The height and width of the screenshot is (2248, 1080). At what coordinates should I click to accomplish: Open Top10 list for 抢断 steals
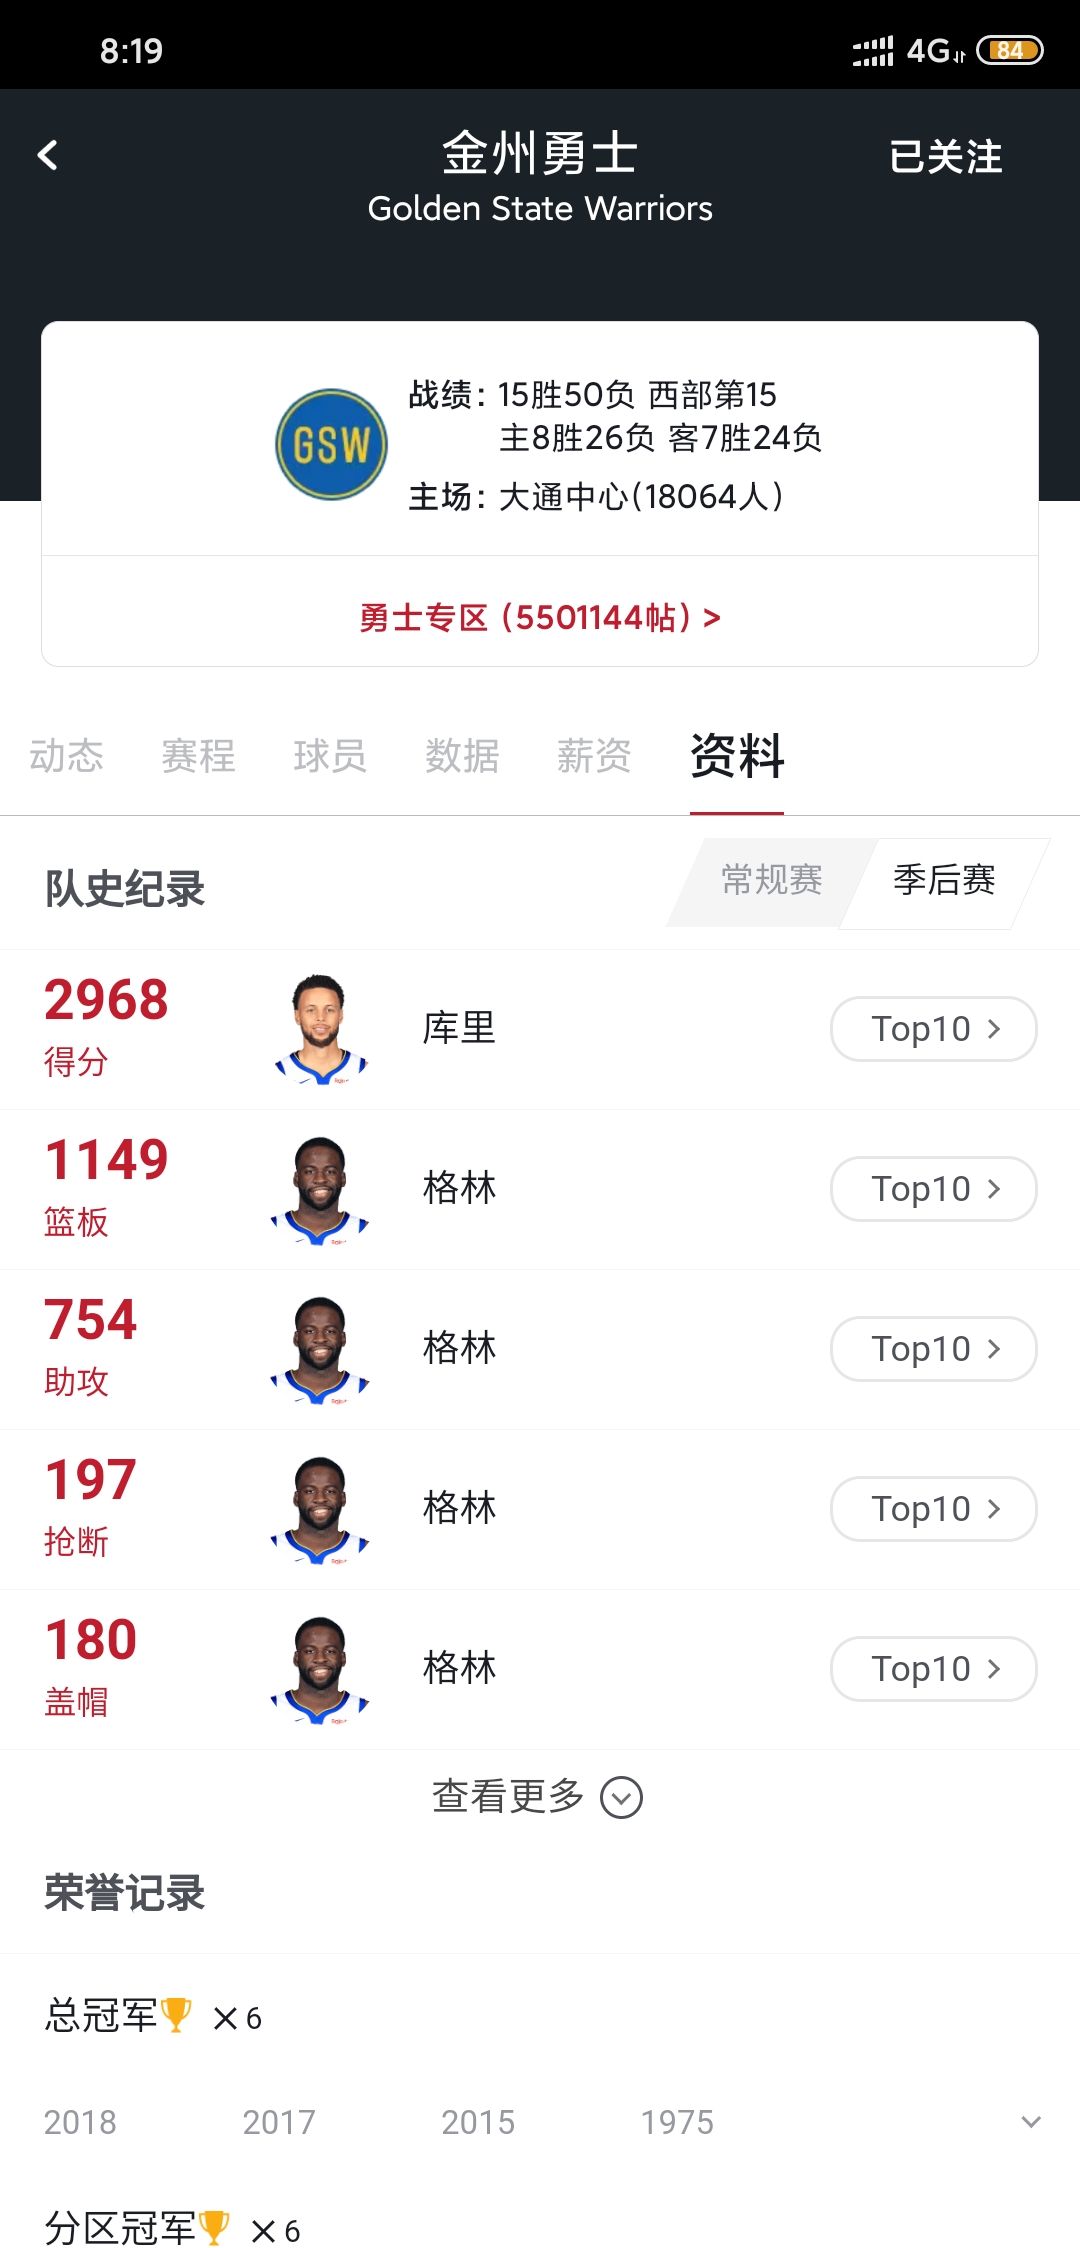(x=933, y=1509)
